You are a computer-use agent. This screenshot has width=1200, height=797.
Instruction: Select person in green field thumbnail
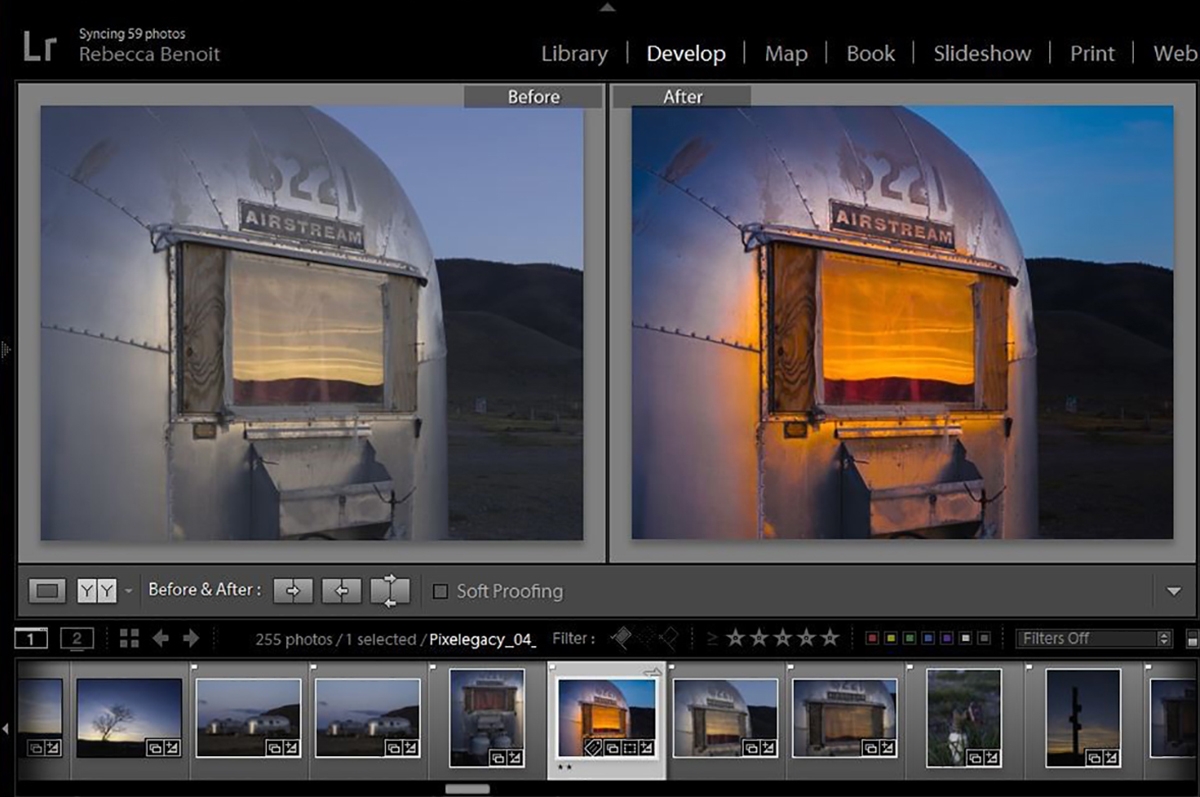click(964, 718)
